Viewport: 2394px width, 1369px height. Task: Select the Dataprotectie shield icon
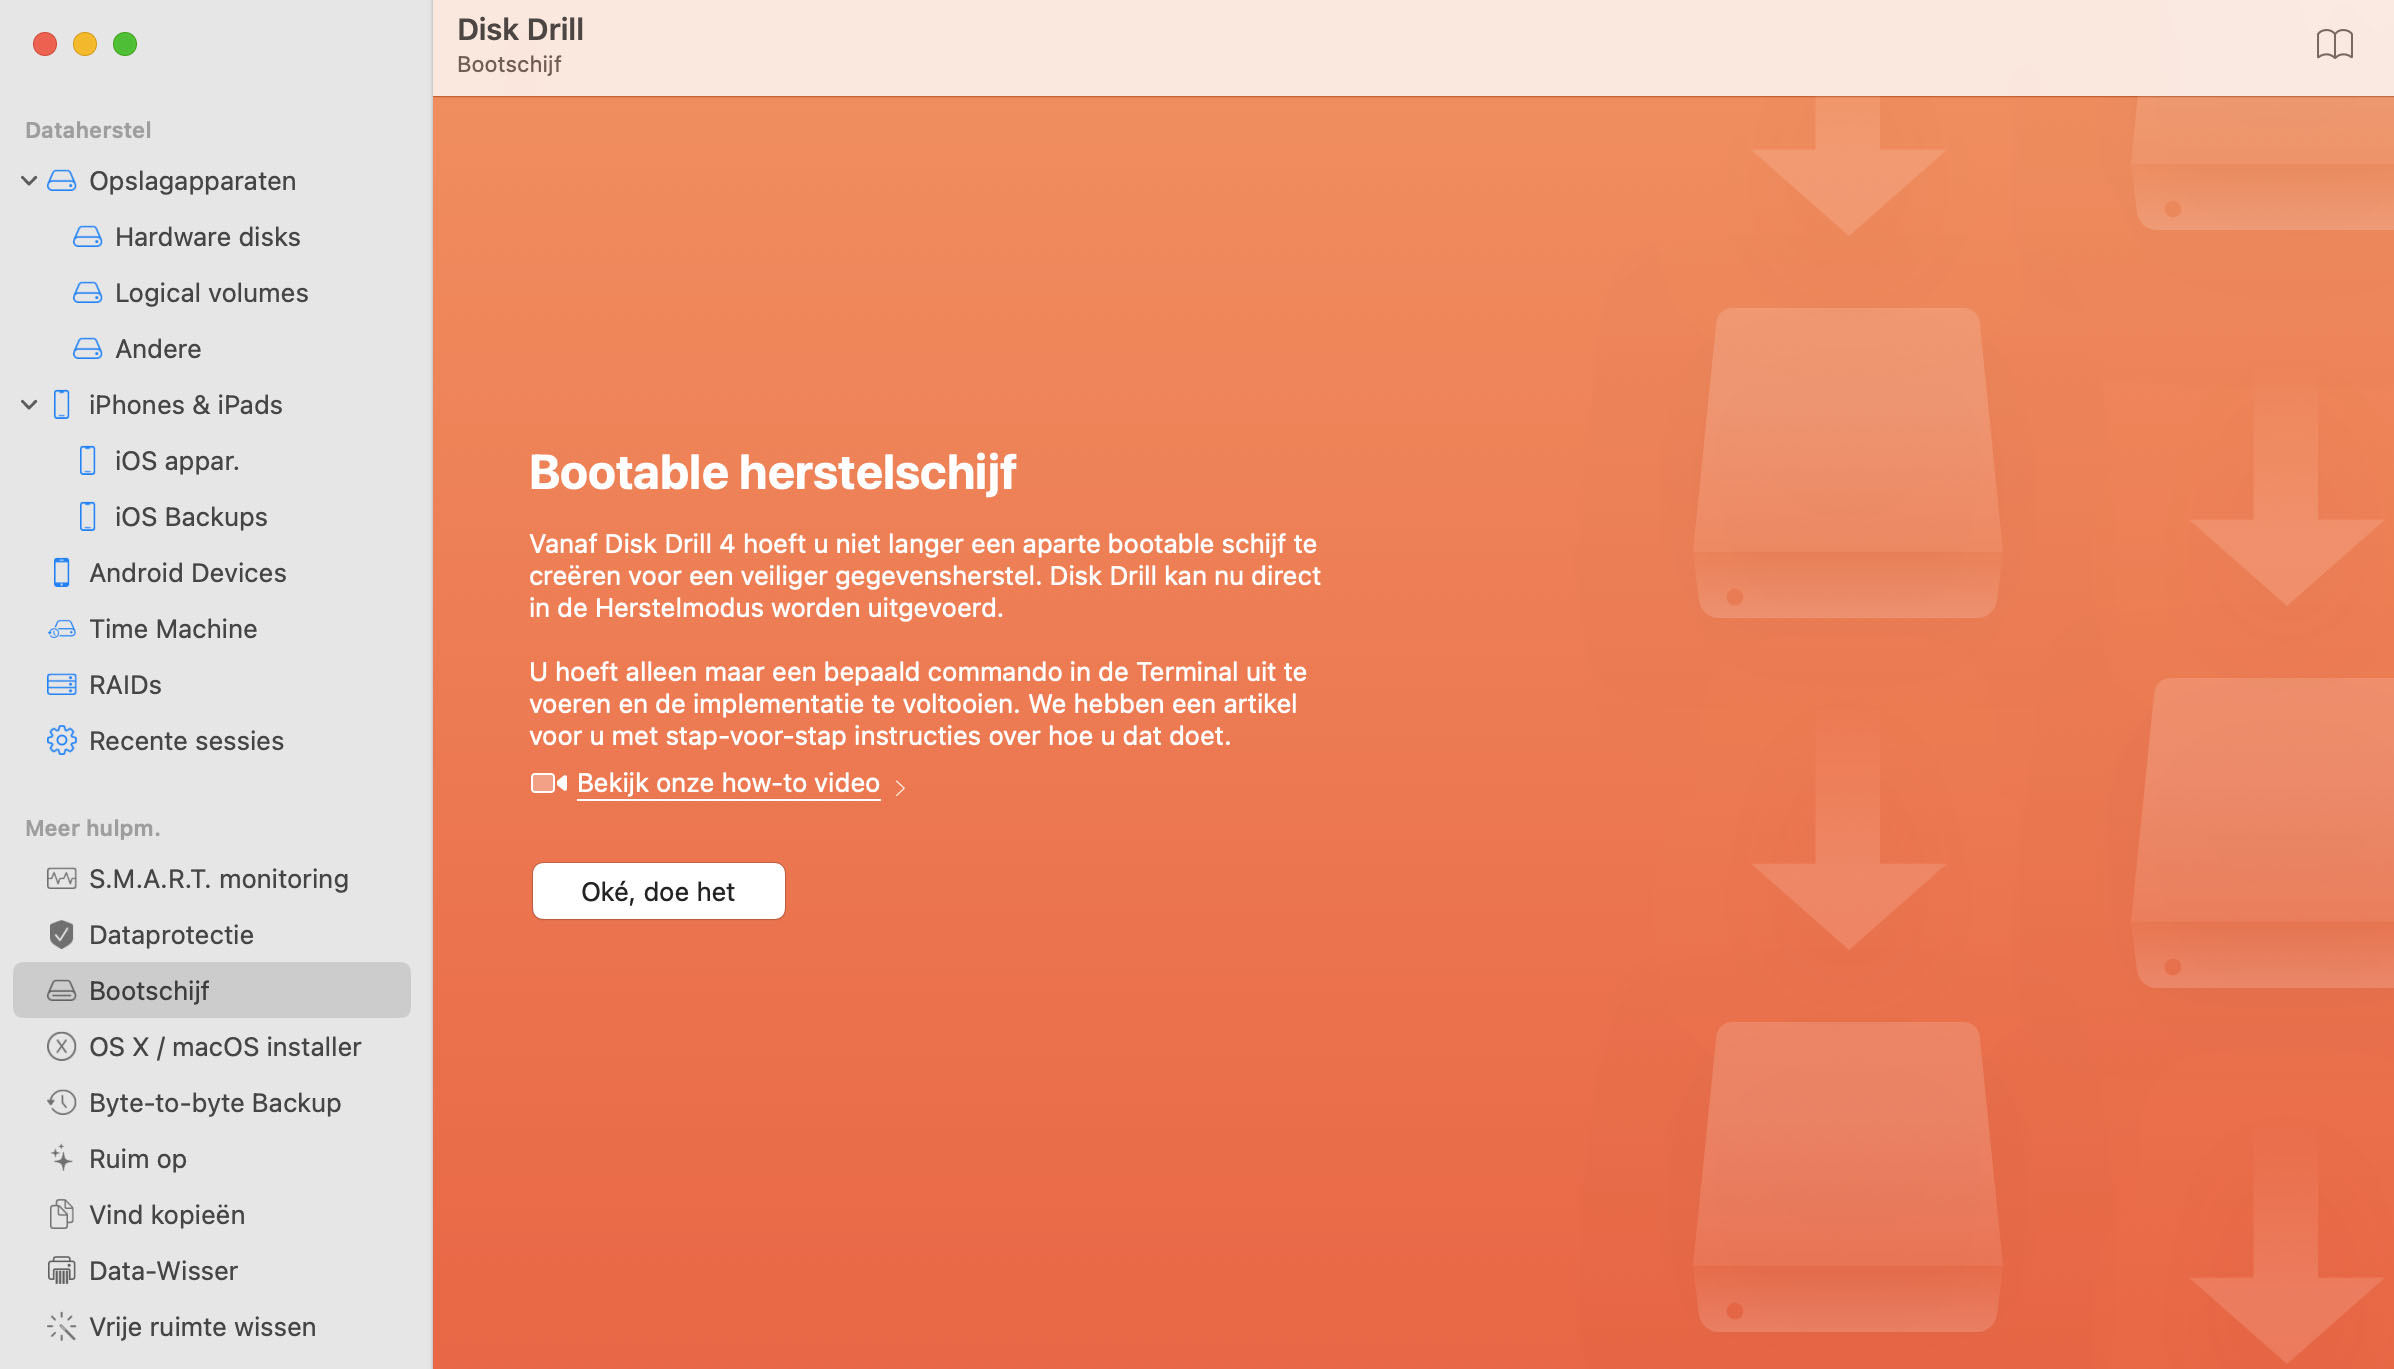[x=61, y=935]
